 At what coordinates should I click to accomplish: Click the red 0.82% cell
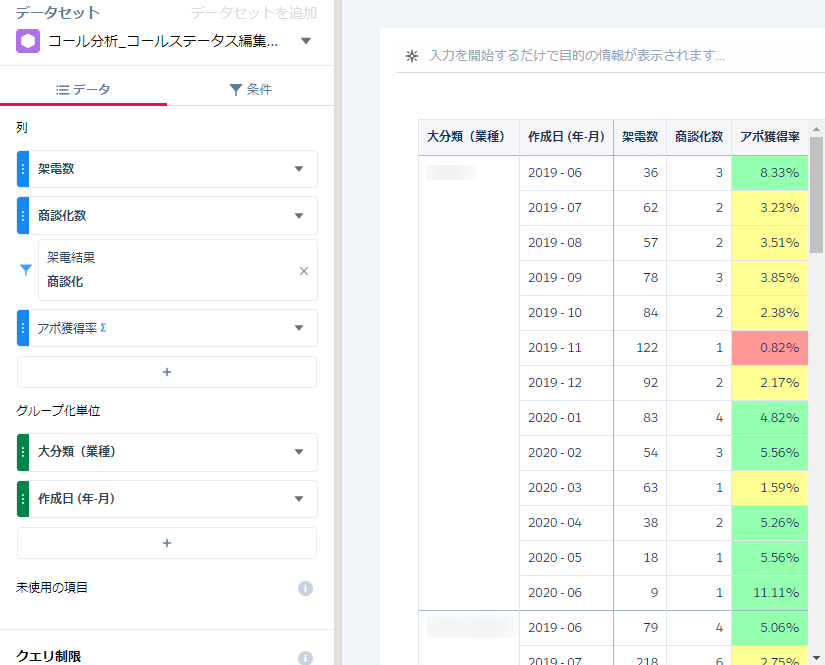tap(768, 348)
